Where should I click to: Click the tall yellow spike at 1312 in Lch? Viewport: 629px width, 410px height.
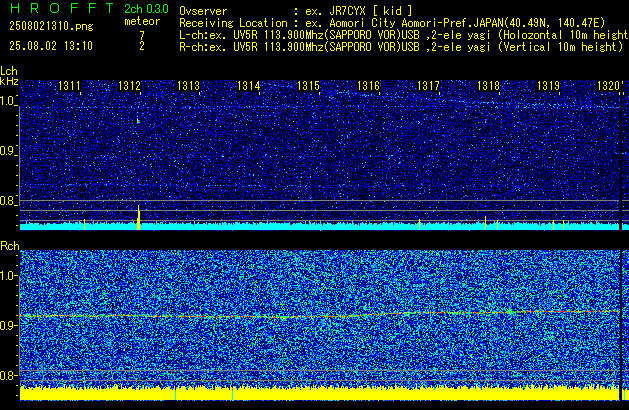(139, 217)
